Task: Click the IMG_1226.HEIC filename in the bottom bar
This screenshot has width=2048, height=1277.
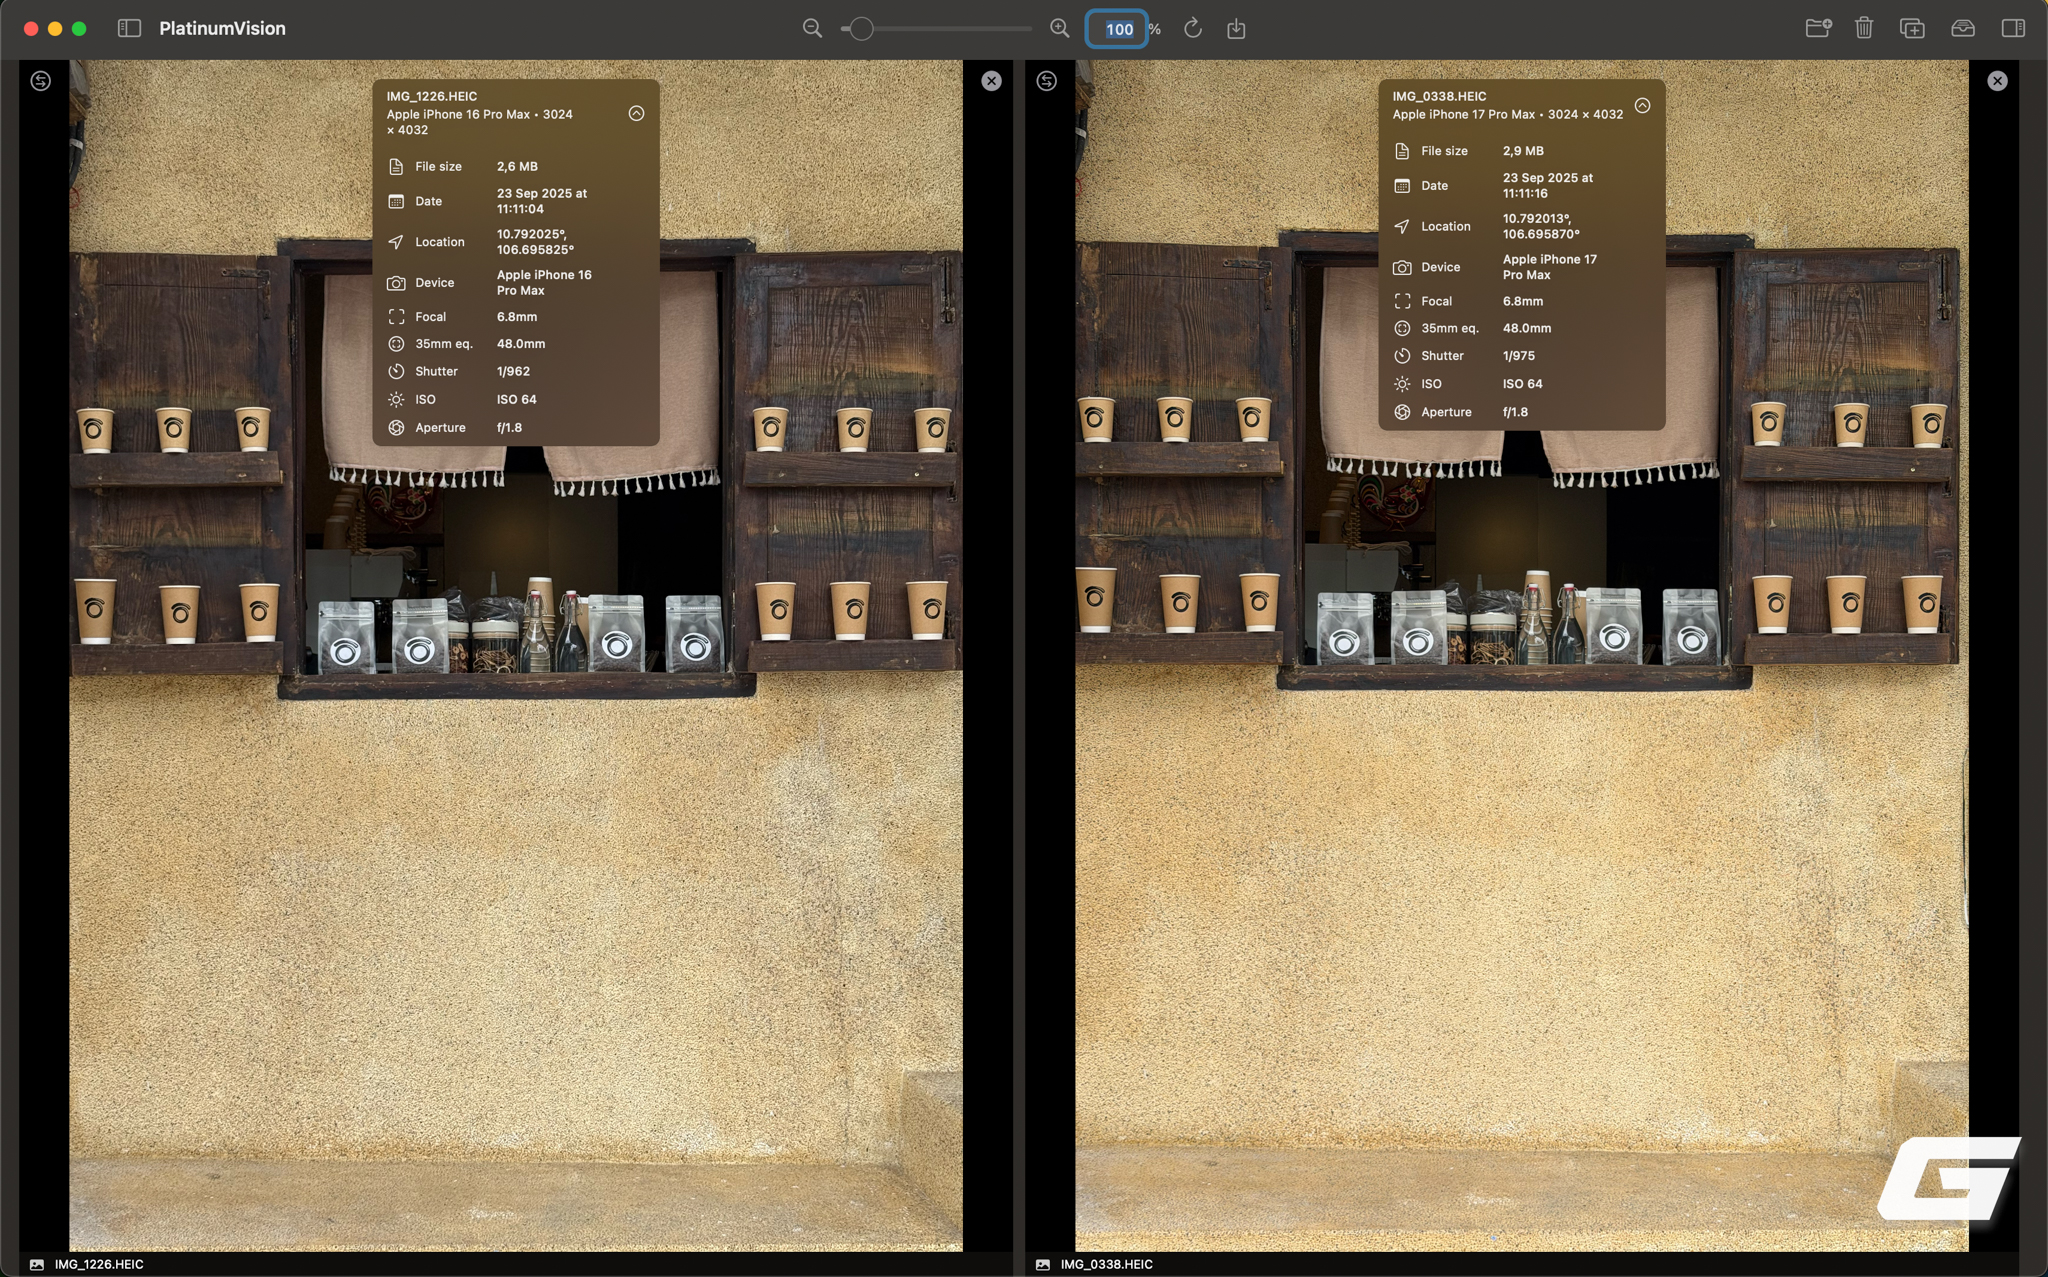Action: (x=99, y=1264)
